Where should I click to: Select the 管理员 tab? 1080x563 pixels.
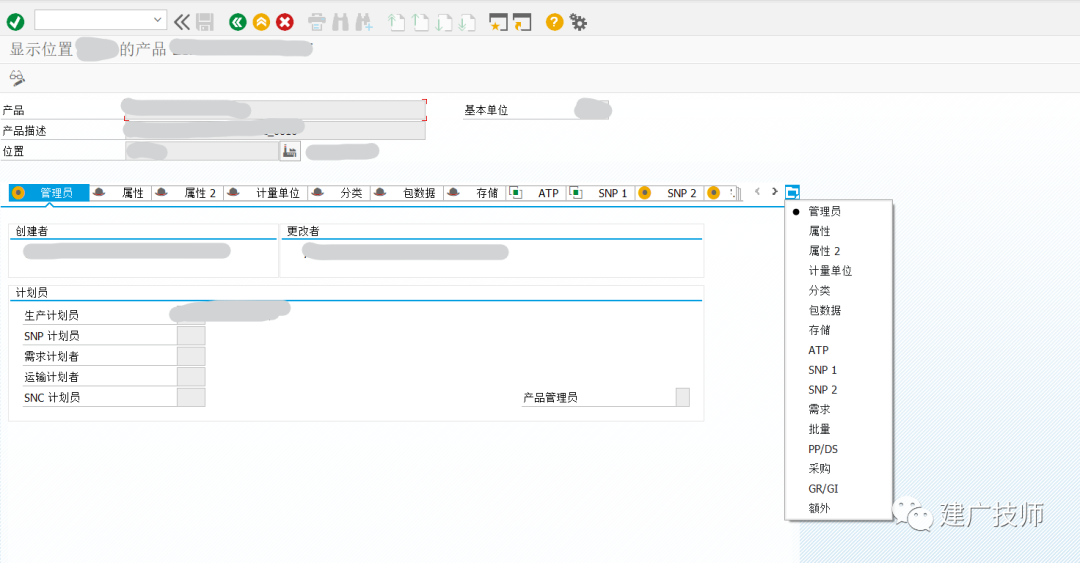click(49, 193)
